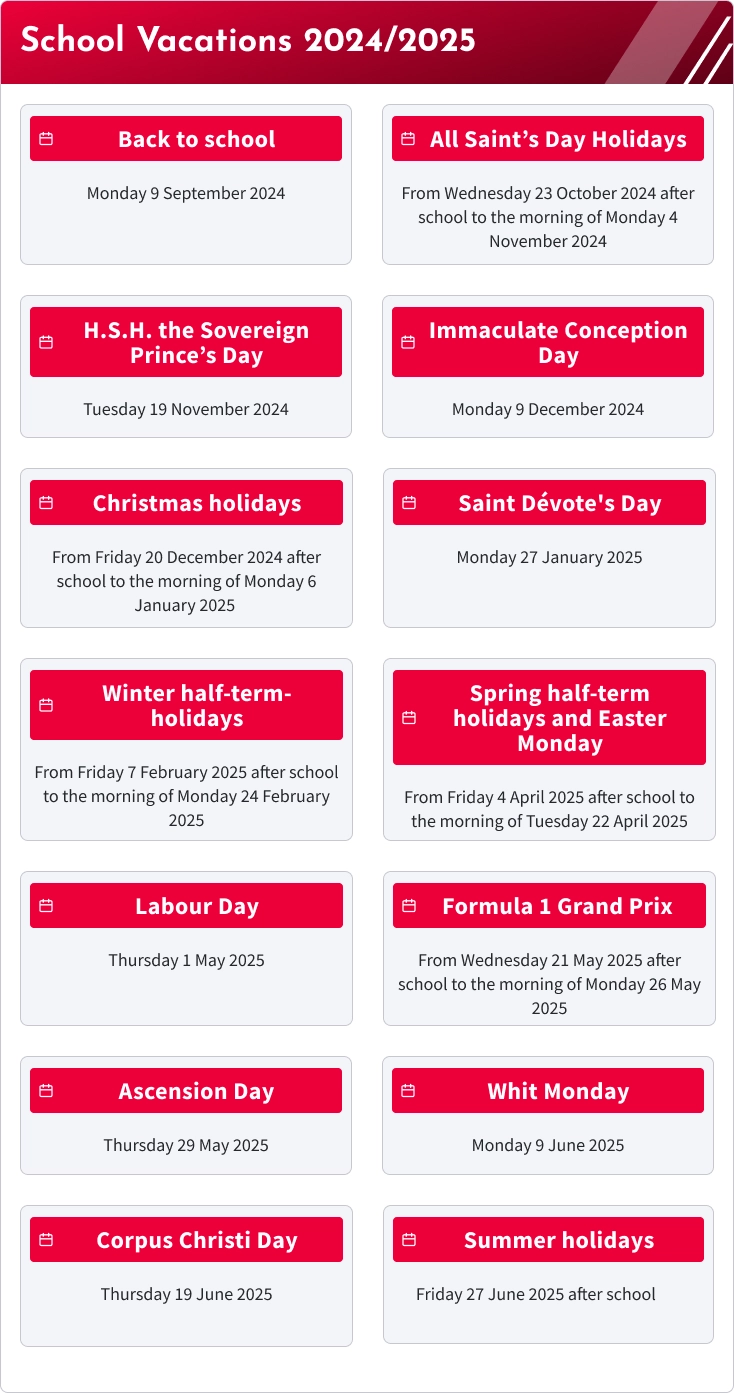Click calendar icon beside Ascension Day
Screen dimensions: 734x1393
tap(46, 1091)
